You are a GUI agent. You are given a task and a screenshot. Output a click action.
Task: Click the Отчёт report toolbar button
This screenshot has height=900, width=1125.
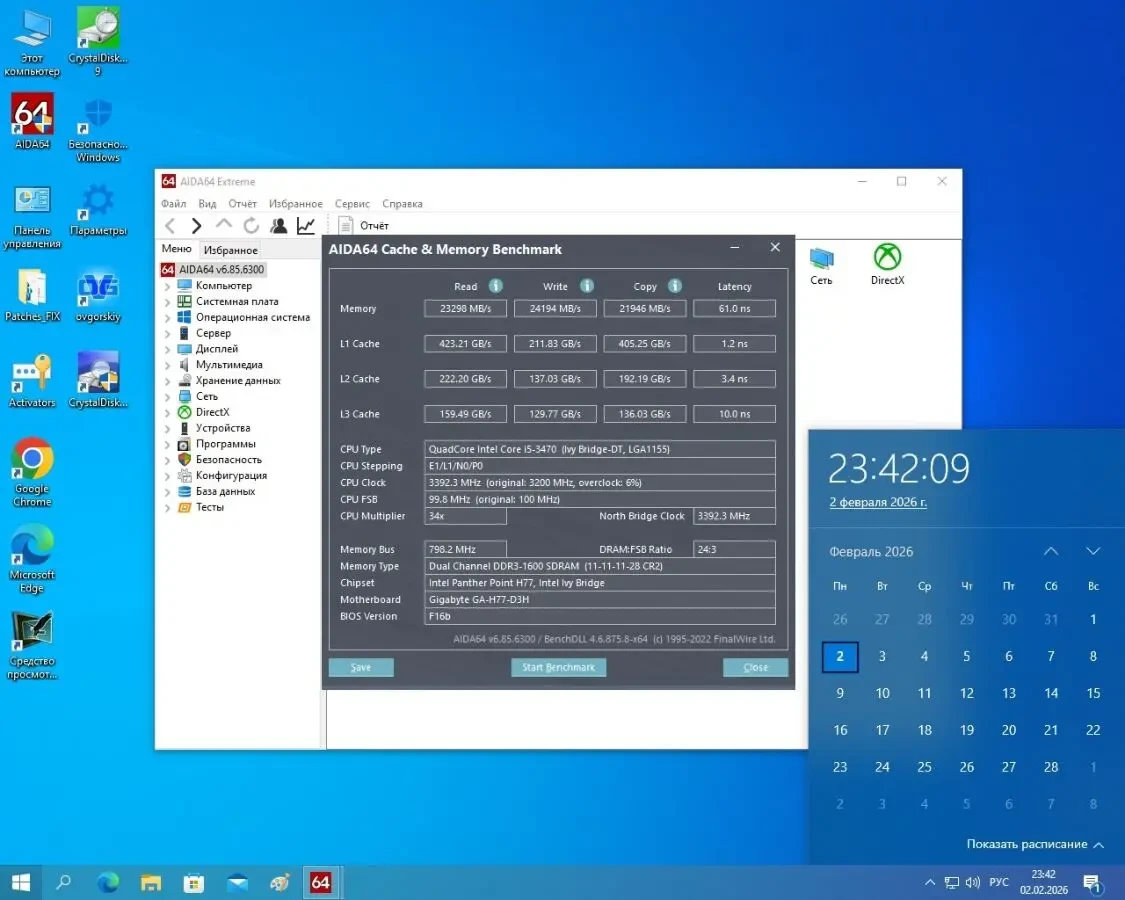(x=364, y=225)
